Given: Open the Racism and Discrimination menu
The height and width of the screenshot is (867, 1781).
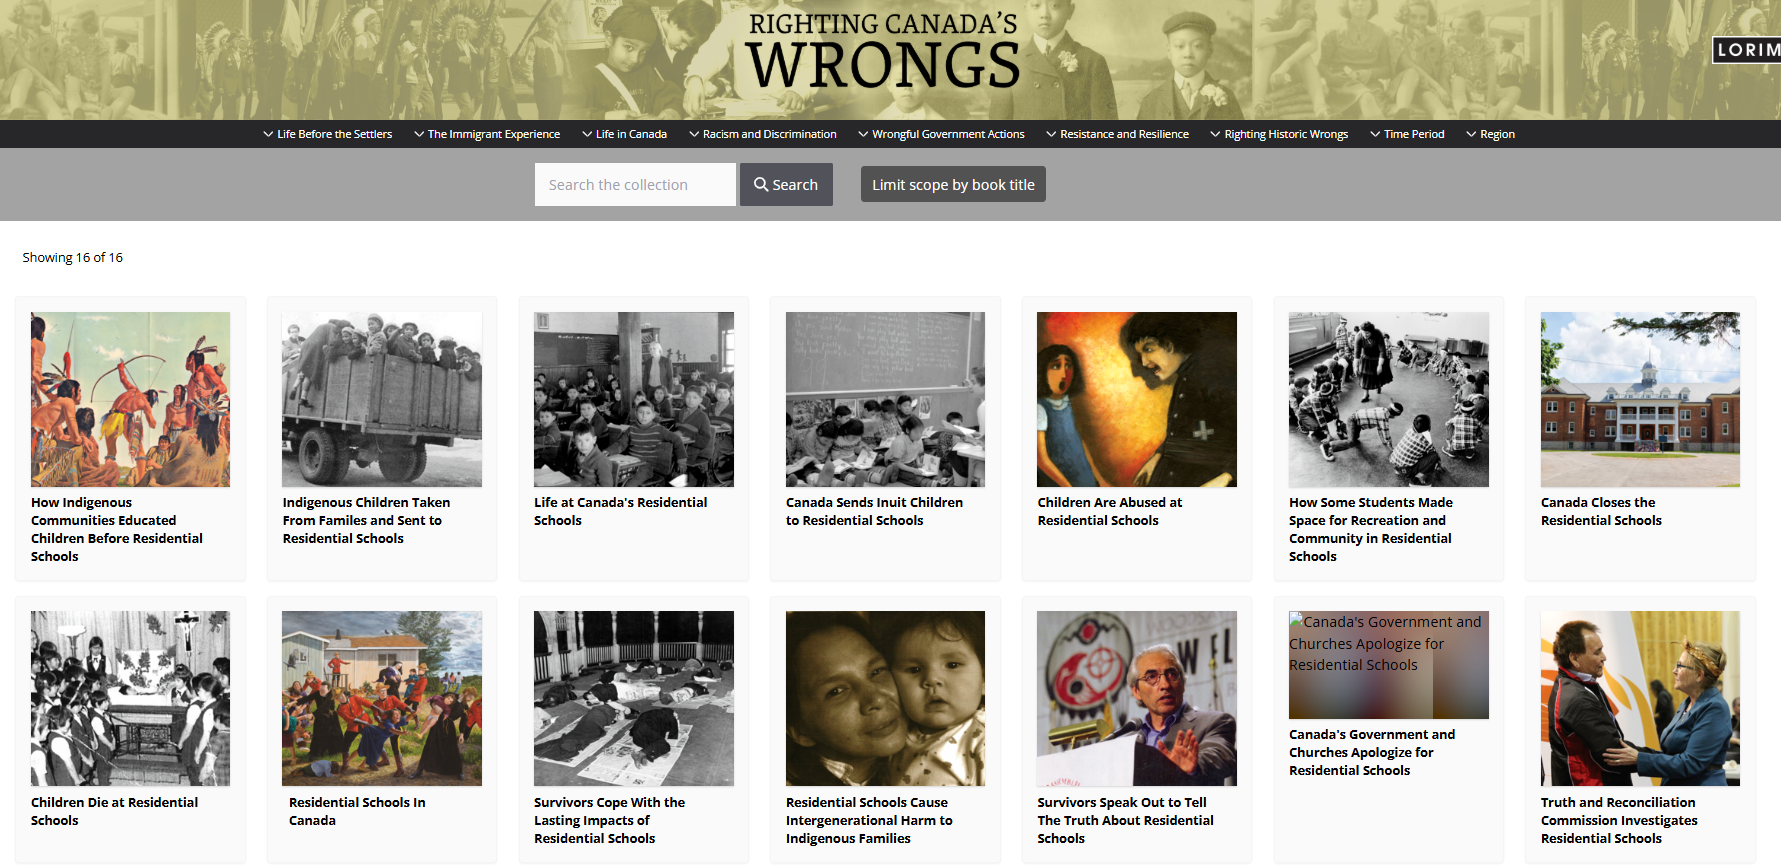Looking at the screenshot, I should pos(762,134).
